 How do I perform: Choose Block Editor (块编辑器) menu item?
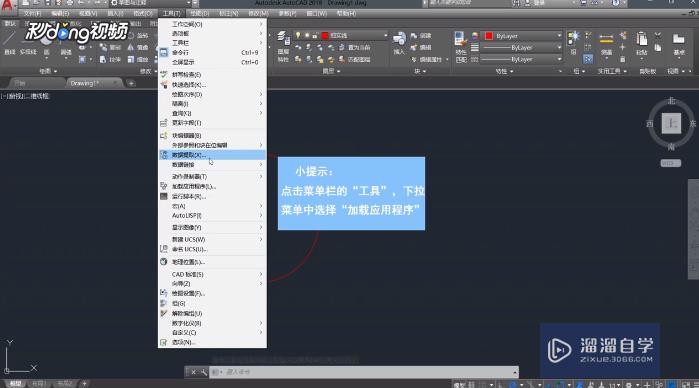pyautogui.click(x=213, y=135)
